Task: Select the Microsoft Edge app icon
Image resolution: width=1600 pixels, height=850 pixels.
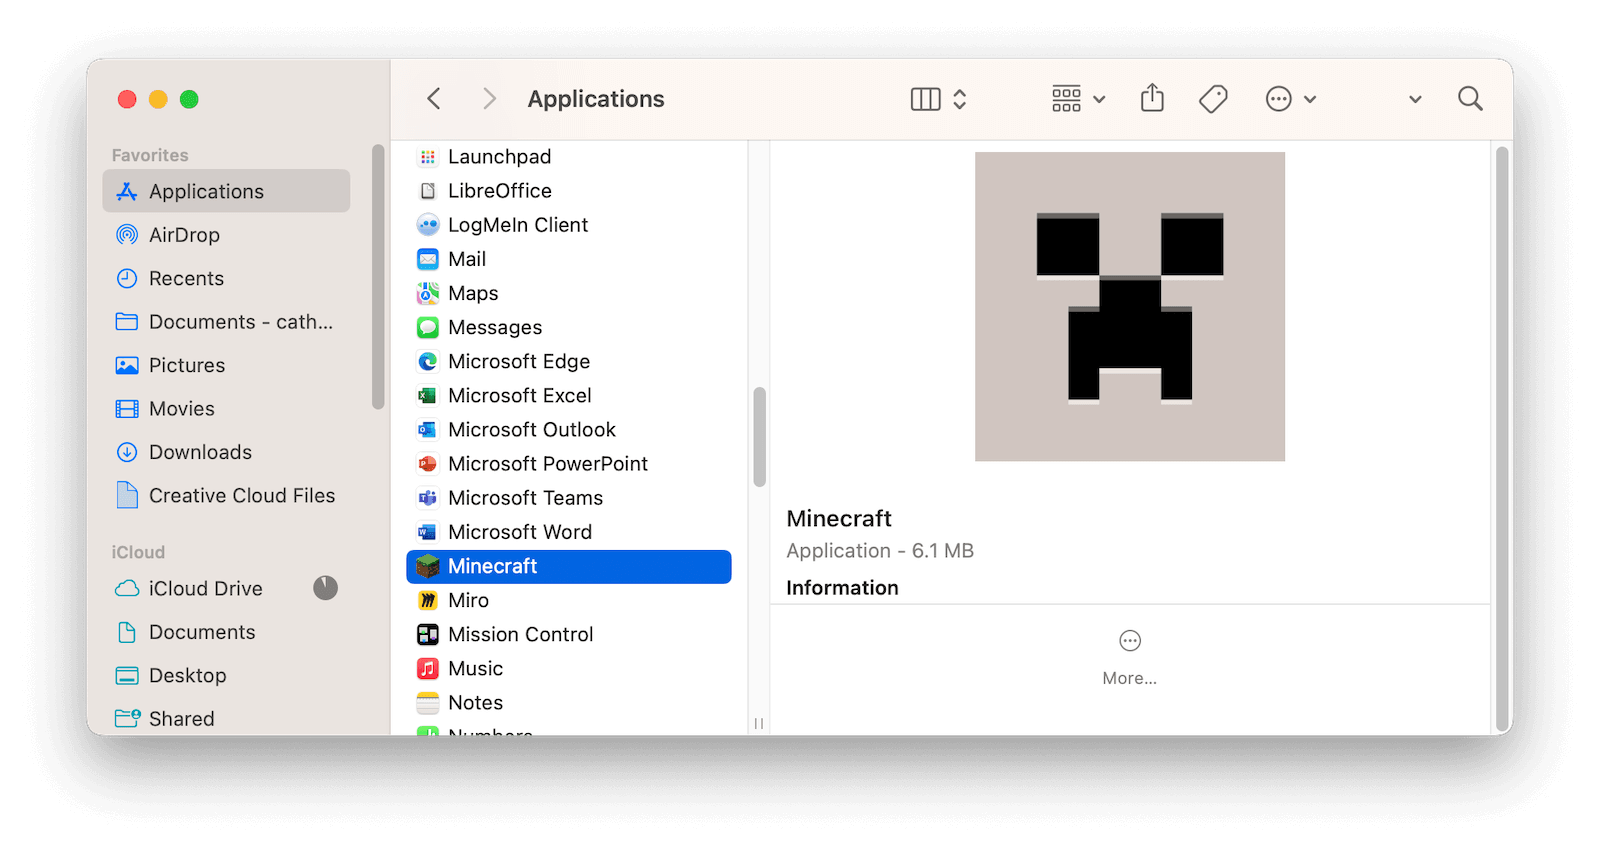Action: click(428, 361)
